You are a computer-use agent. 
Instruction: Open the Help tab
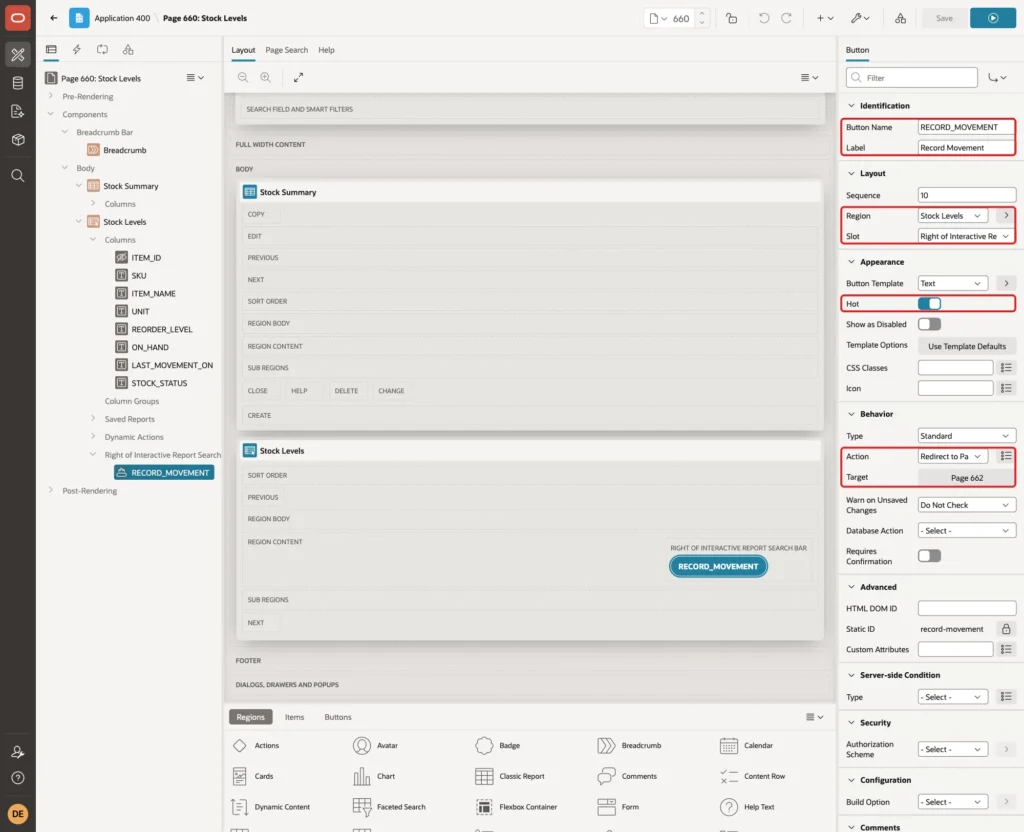[327, 50]
